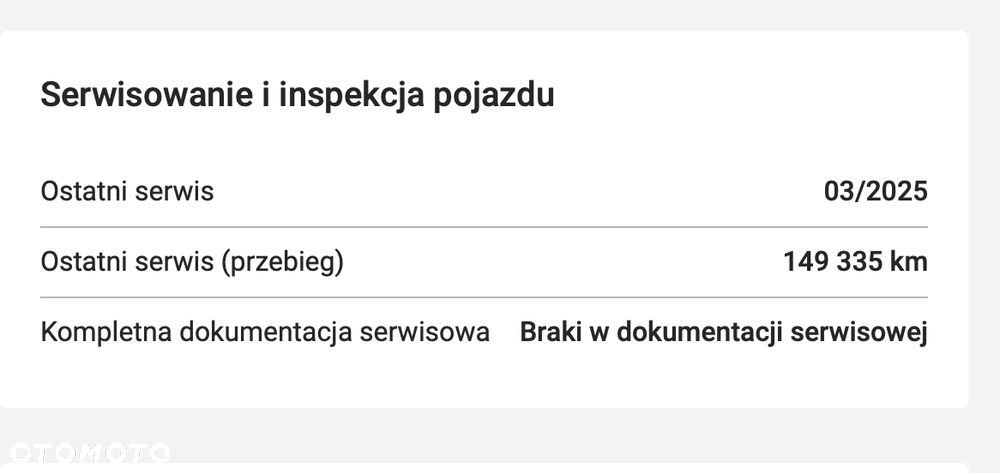This screenshot has height=473, width=1000.
Task: Click the "Serwisowanie i inspekcja pojazdu" heading
Action: point(297,96)
